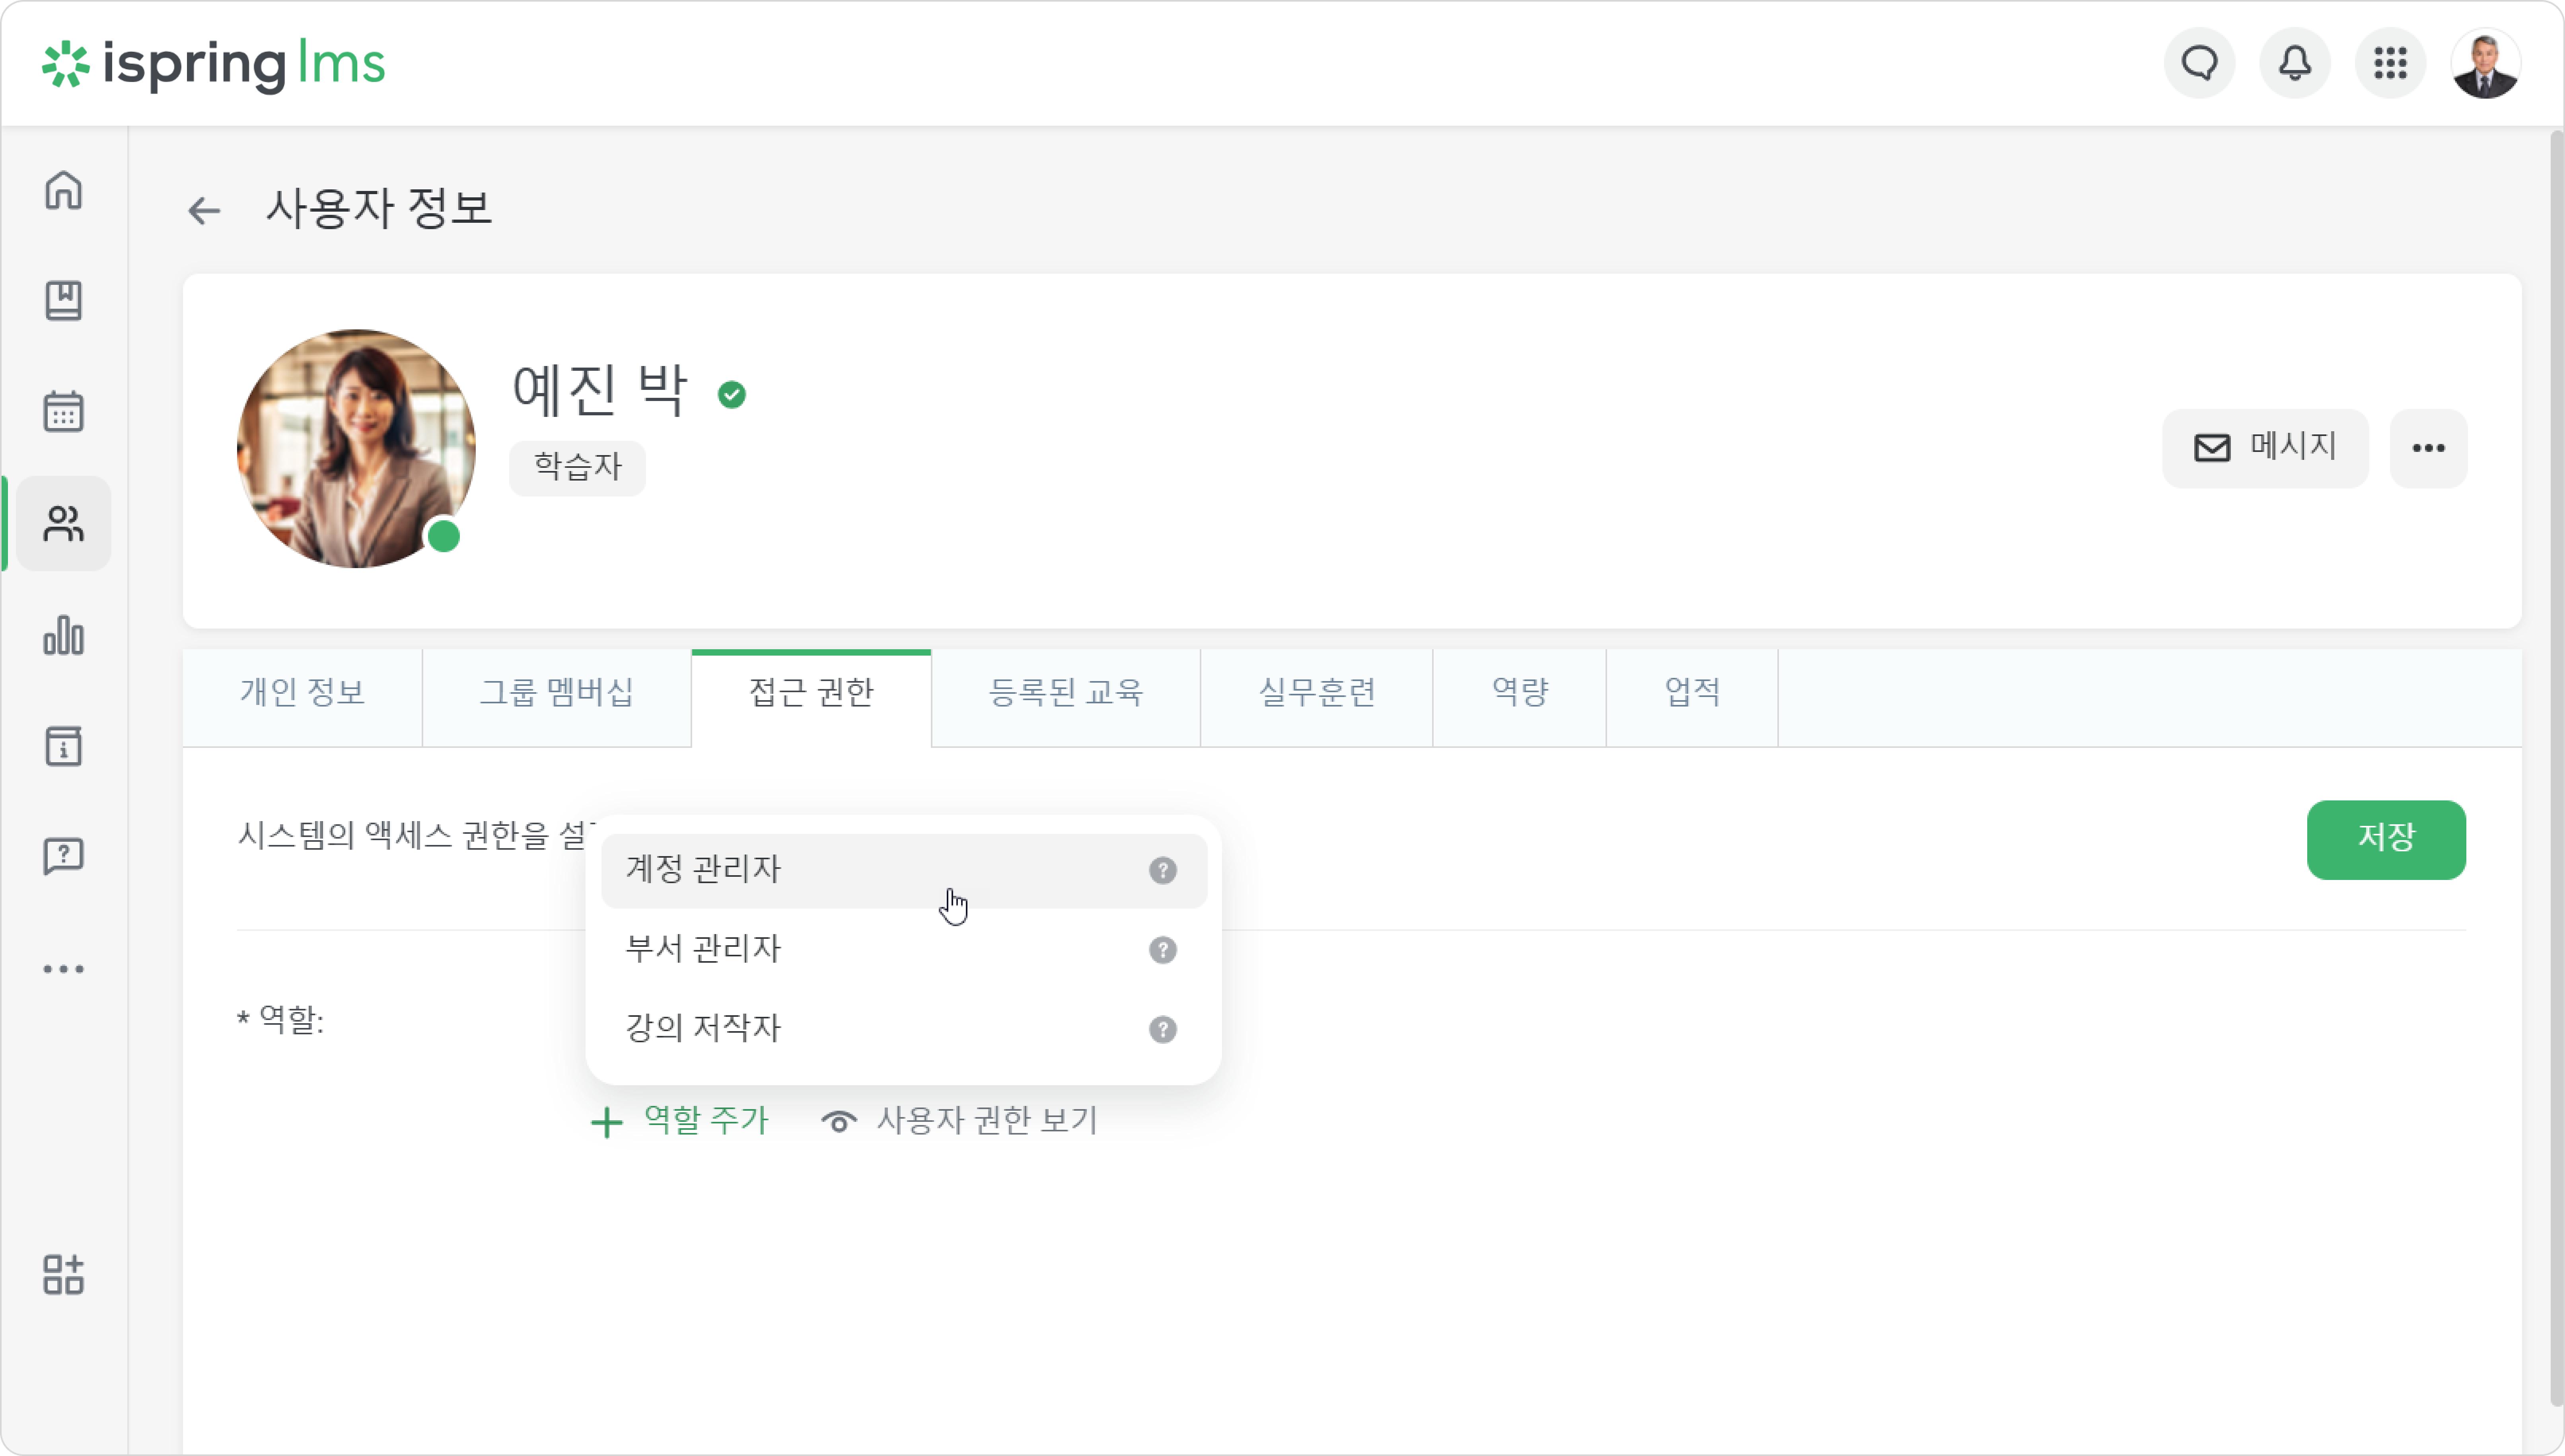Open the chat bubble icon in header
Image resolution: width=2565 pixels, height=1456 pixels.
tap(2199, 63)
